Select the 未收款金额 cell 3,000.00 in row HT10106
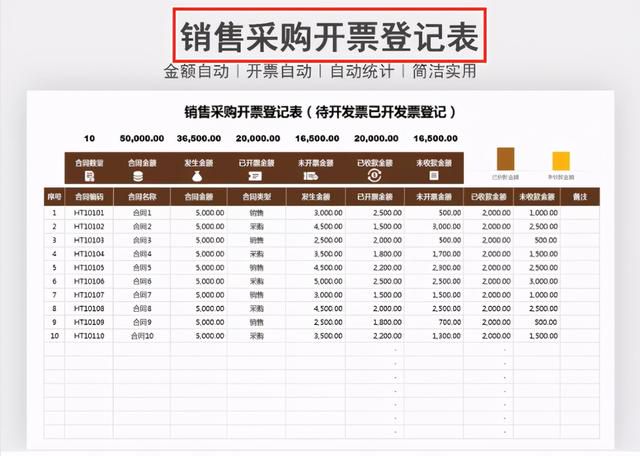Viewport: 640px width, 456px height. (x=537, y=281)
